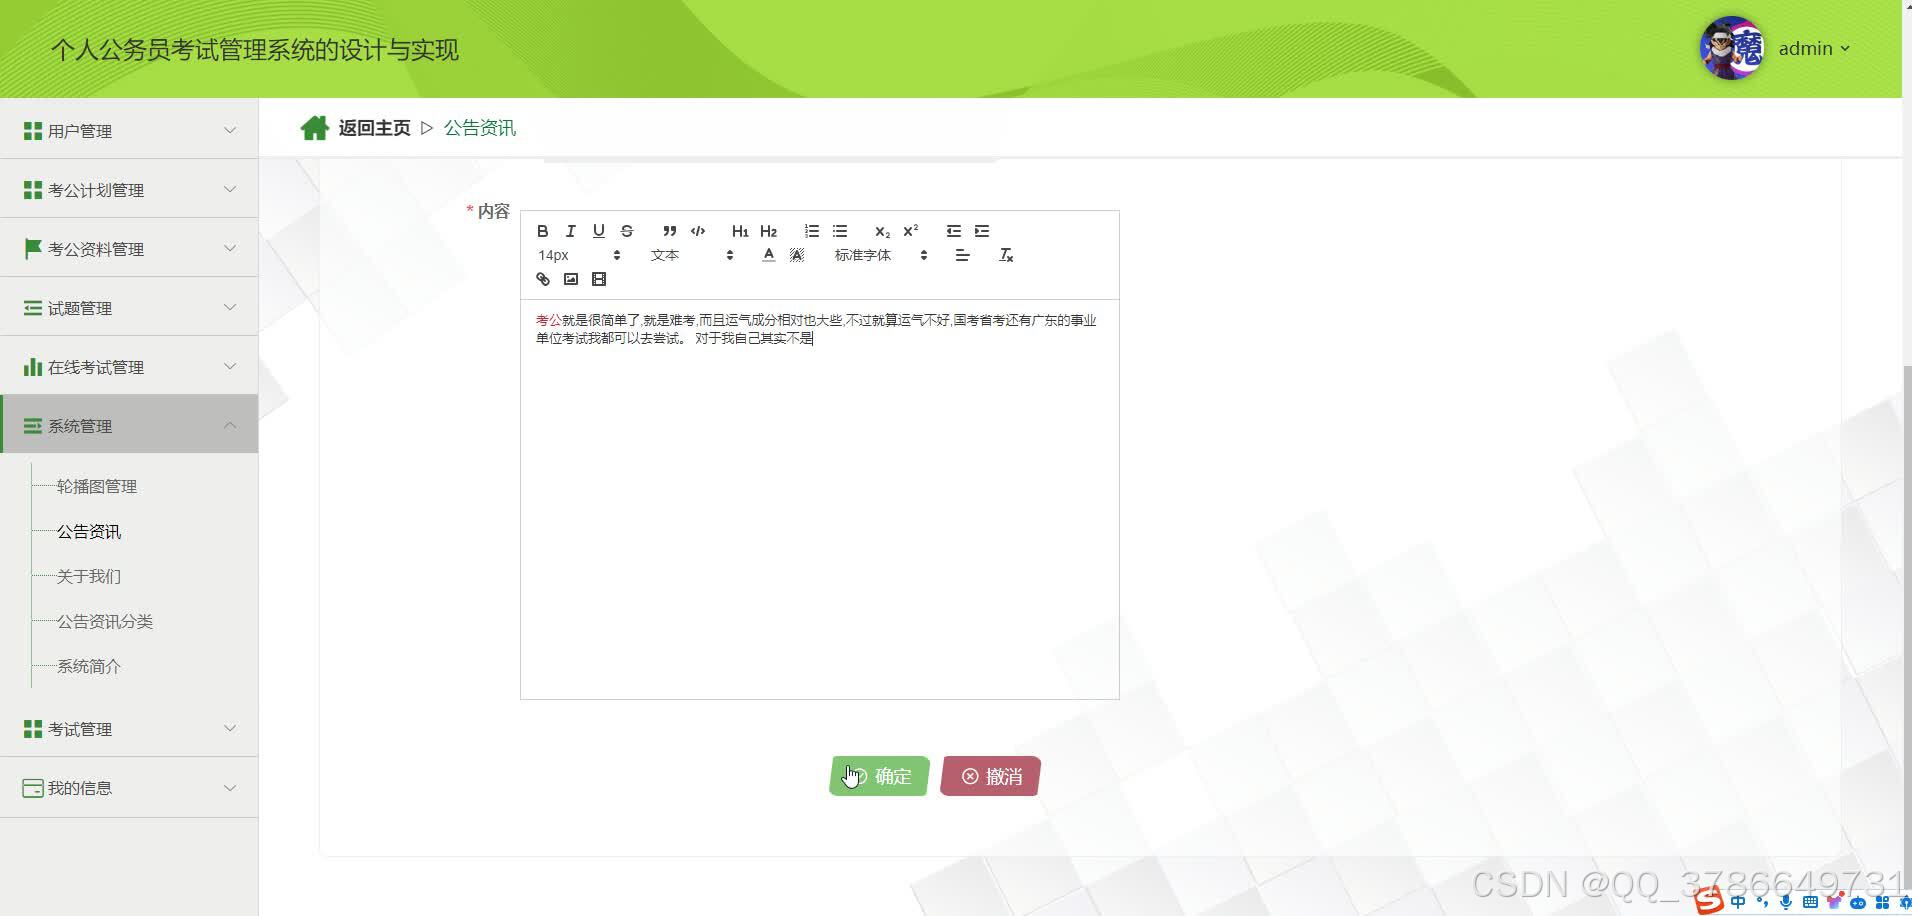Open the Sogou toolbox grid icon
1912x916 pixels.
point(1882,902)
